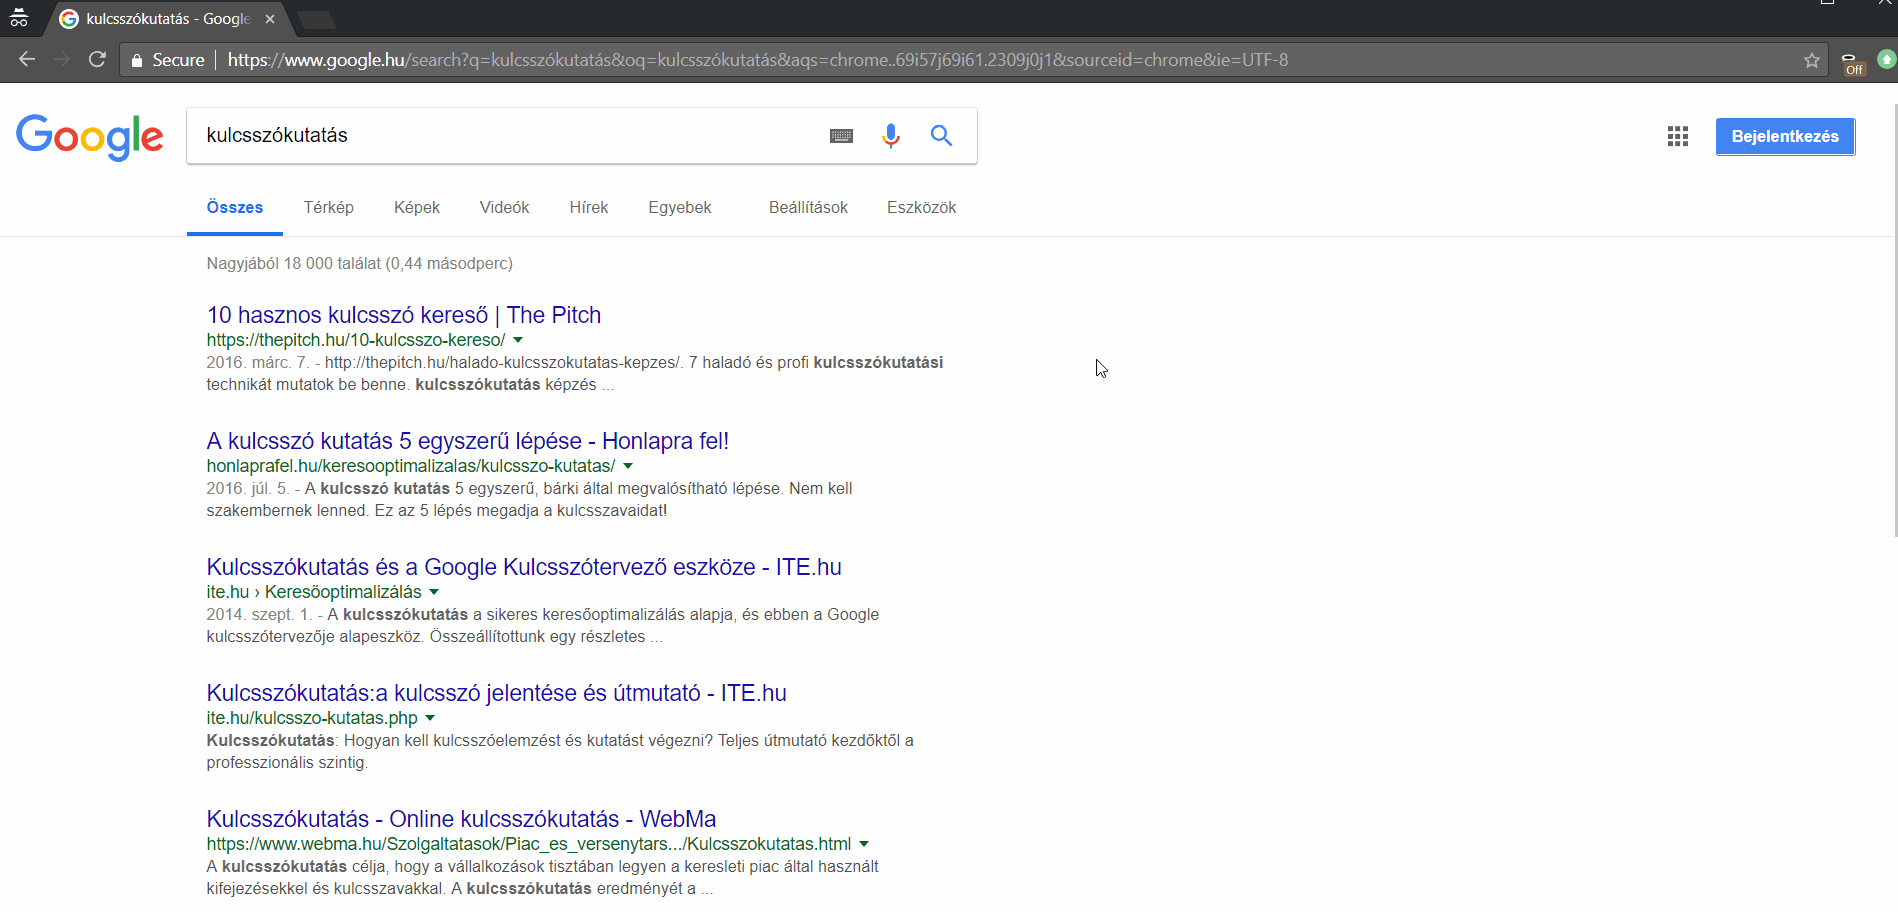
Task: Expand dropdown arrow next to honlaprafel.hu URL
Action: (628, 466)
